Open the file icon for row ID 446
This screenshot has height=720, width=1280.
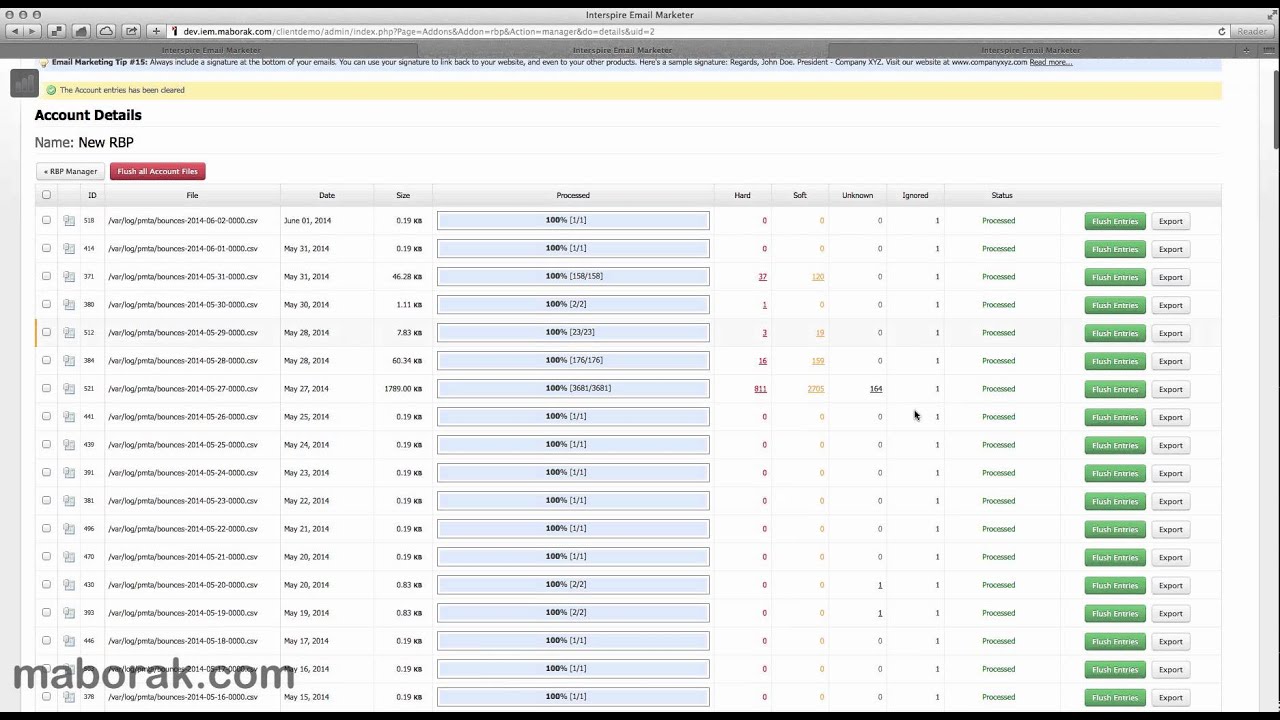tap(69, 641)
